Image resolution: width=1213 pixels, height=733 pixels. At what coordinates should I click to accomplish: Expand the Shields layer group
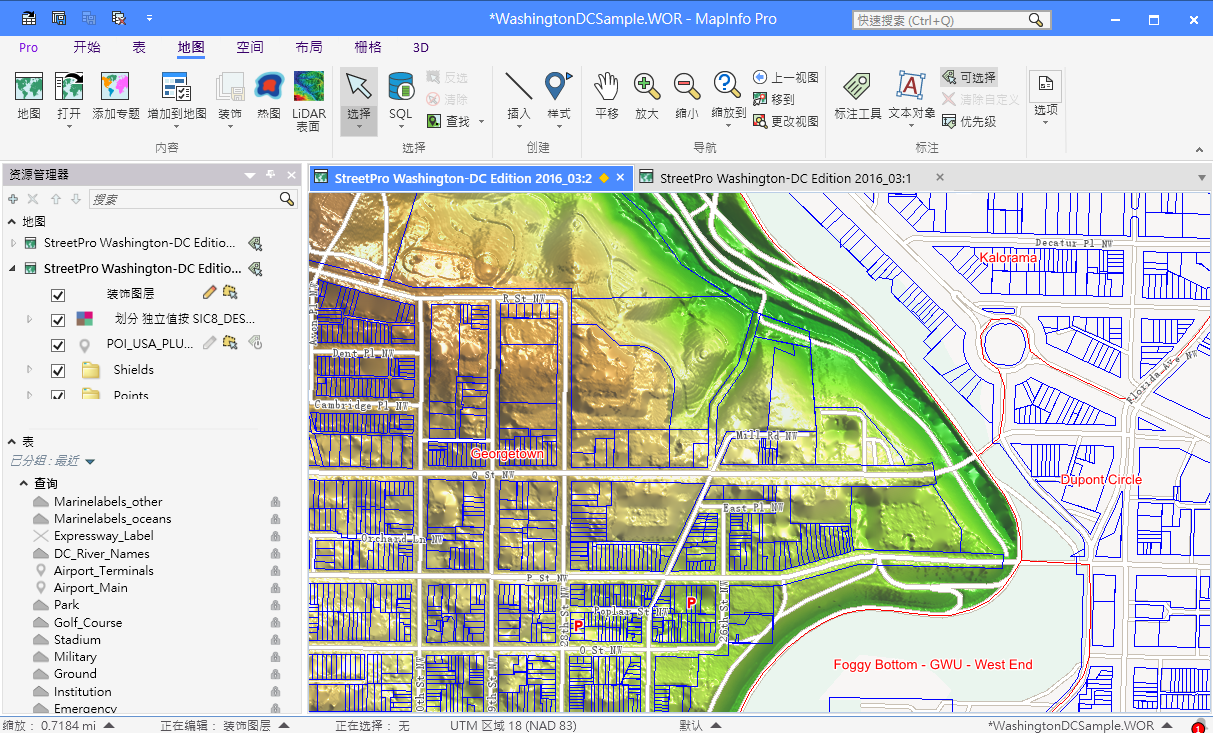coord(30,370)
